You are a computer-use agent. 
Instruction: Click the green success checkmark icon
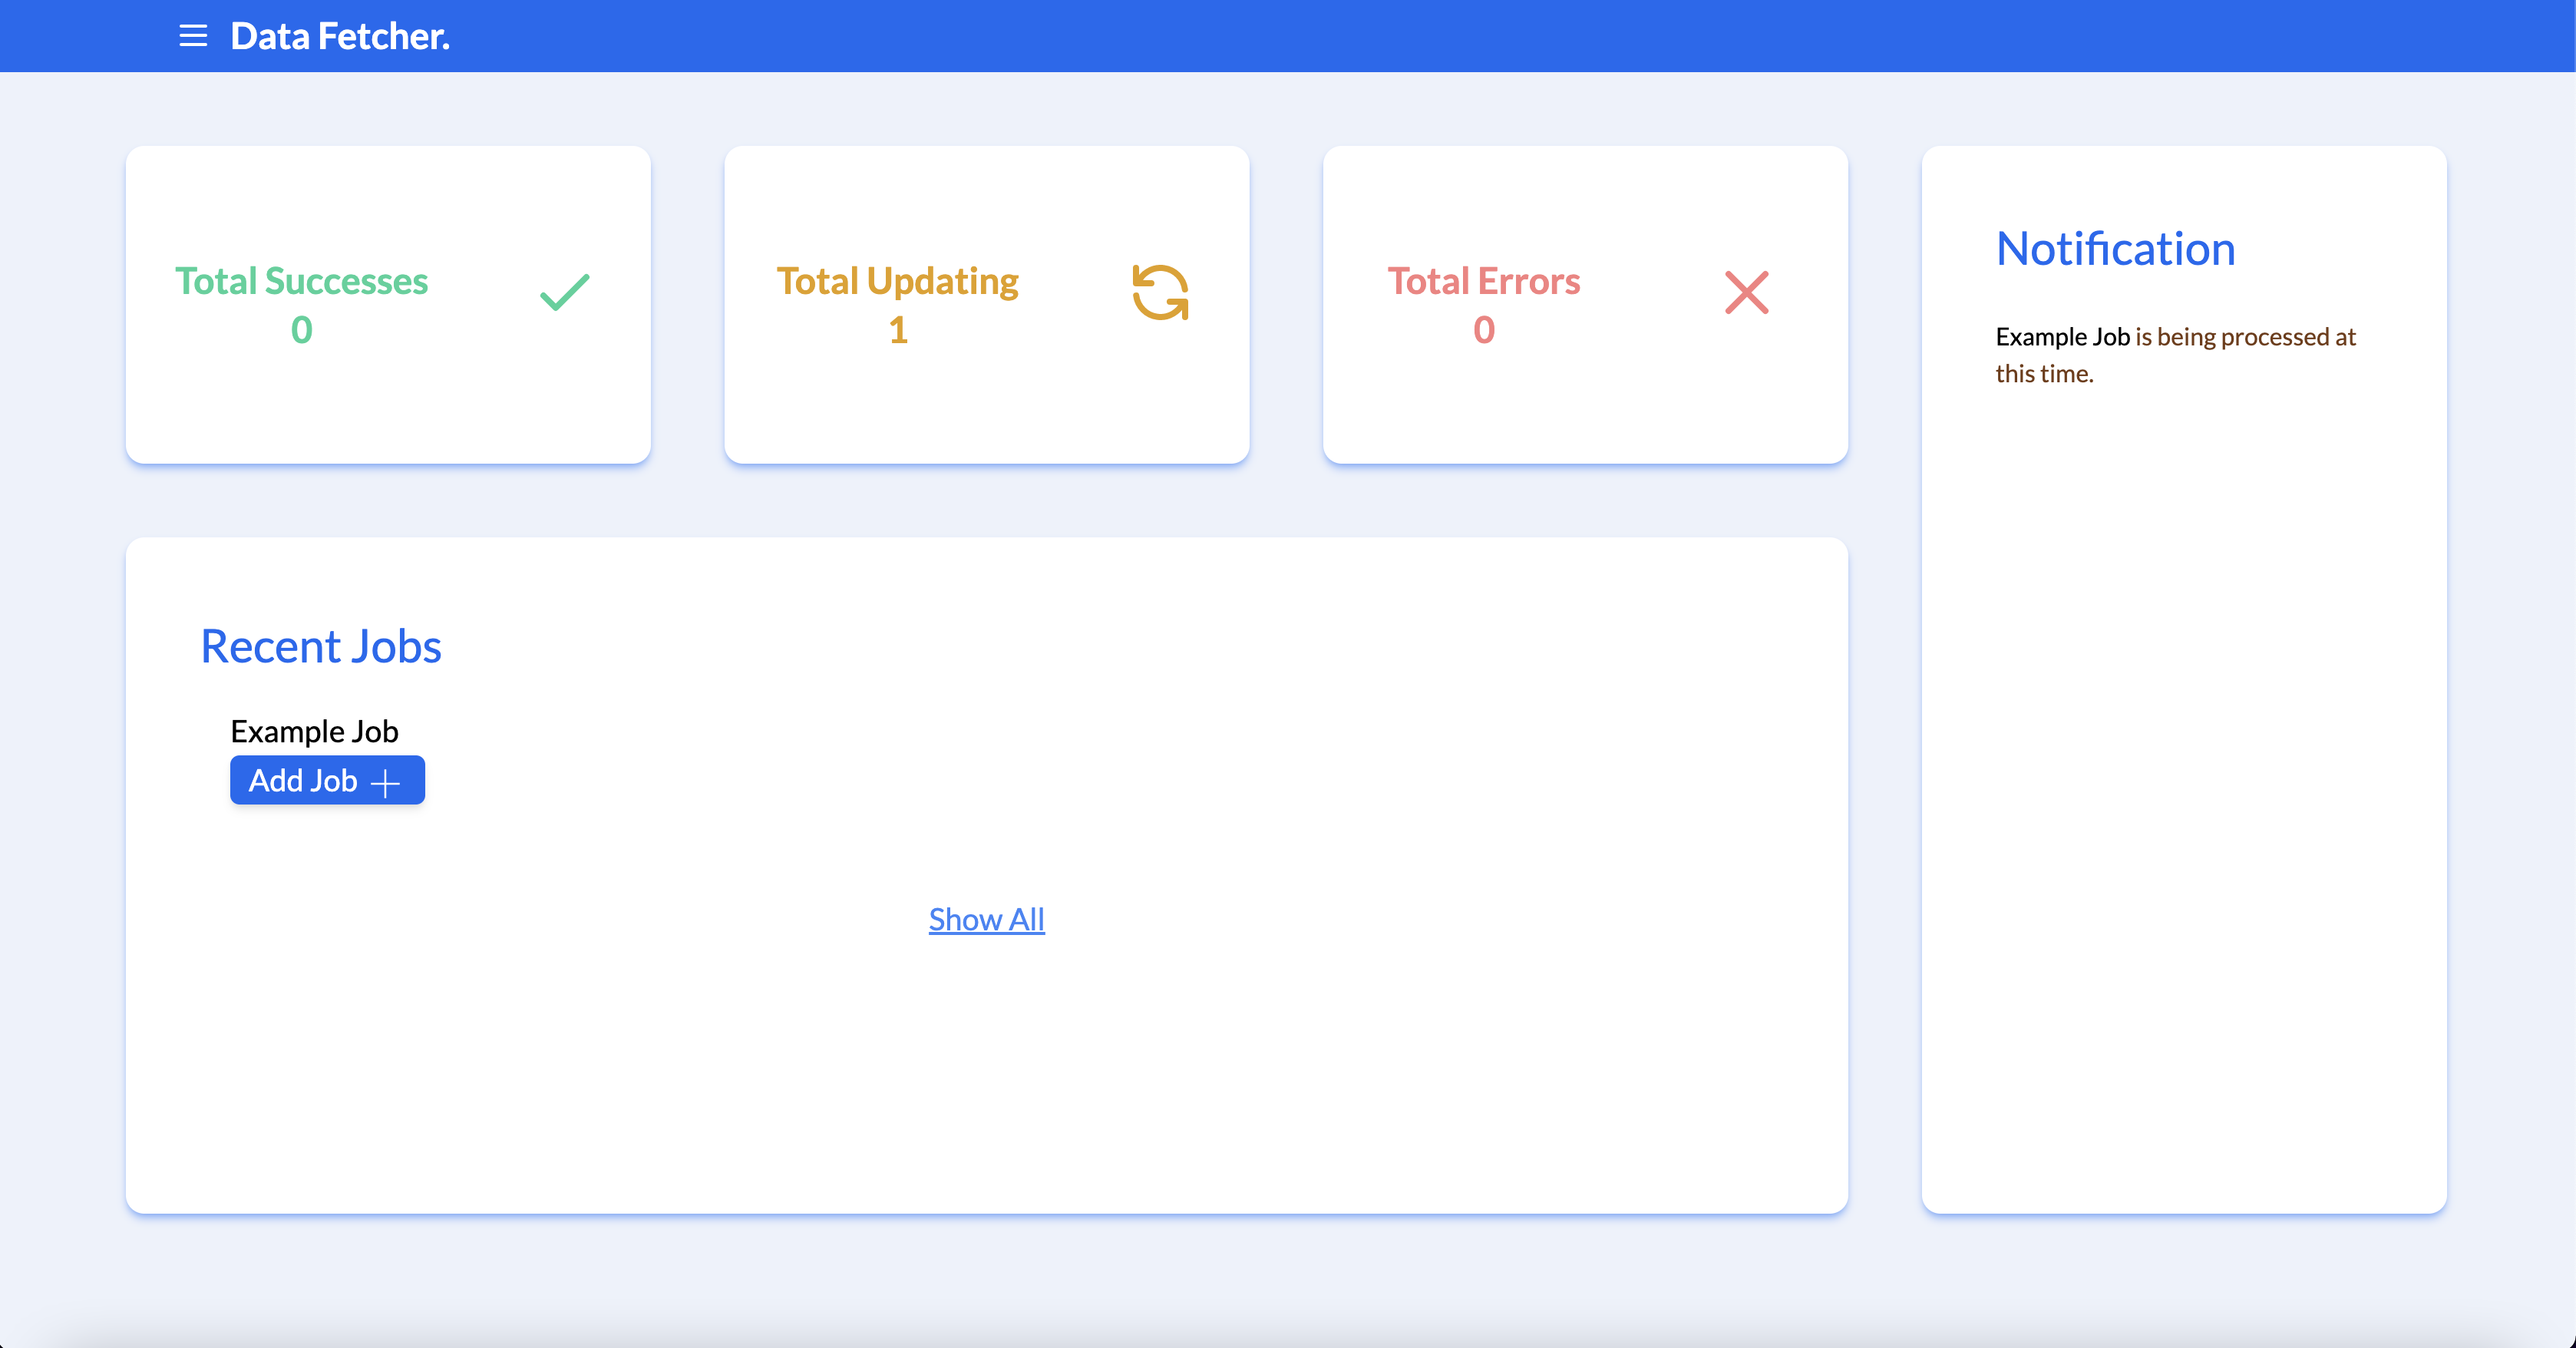click(565, 292)
